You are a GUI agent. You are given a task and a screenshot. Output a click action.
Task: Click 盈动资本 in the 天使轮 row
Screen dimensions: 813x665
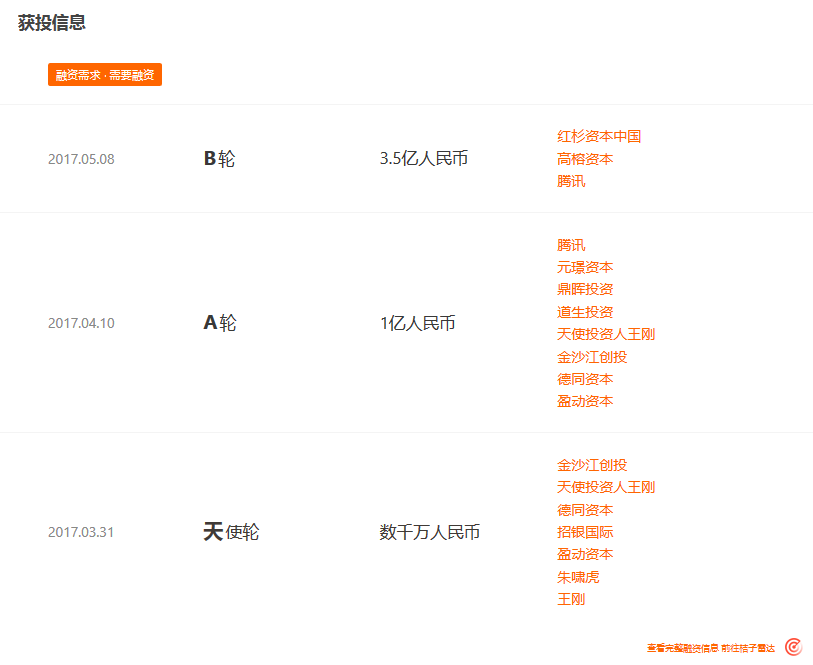[x=585, y=554]
